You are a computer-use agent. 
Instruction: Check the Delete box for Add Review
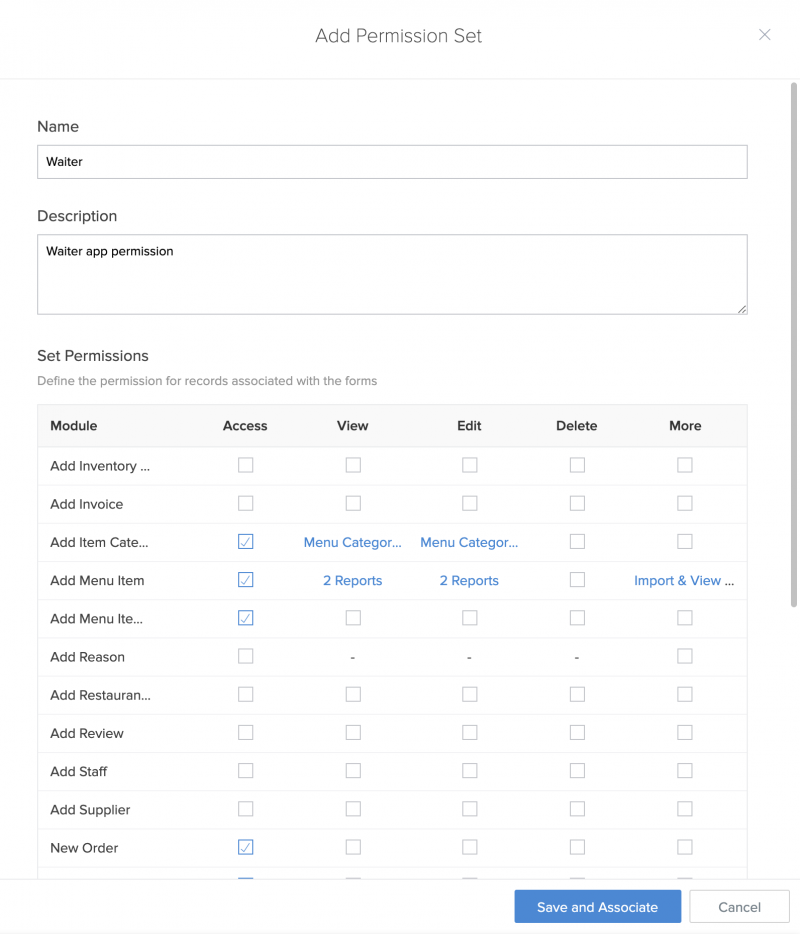[x=577, y=733]
